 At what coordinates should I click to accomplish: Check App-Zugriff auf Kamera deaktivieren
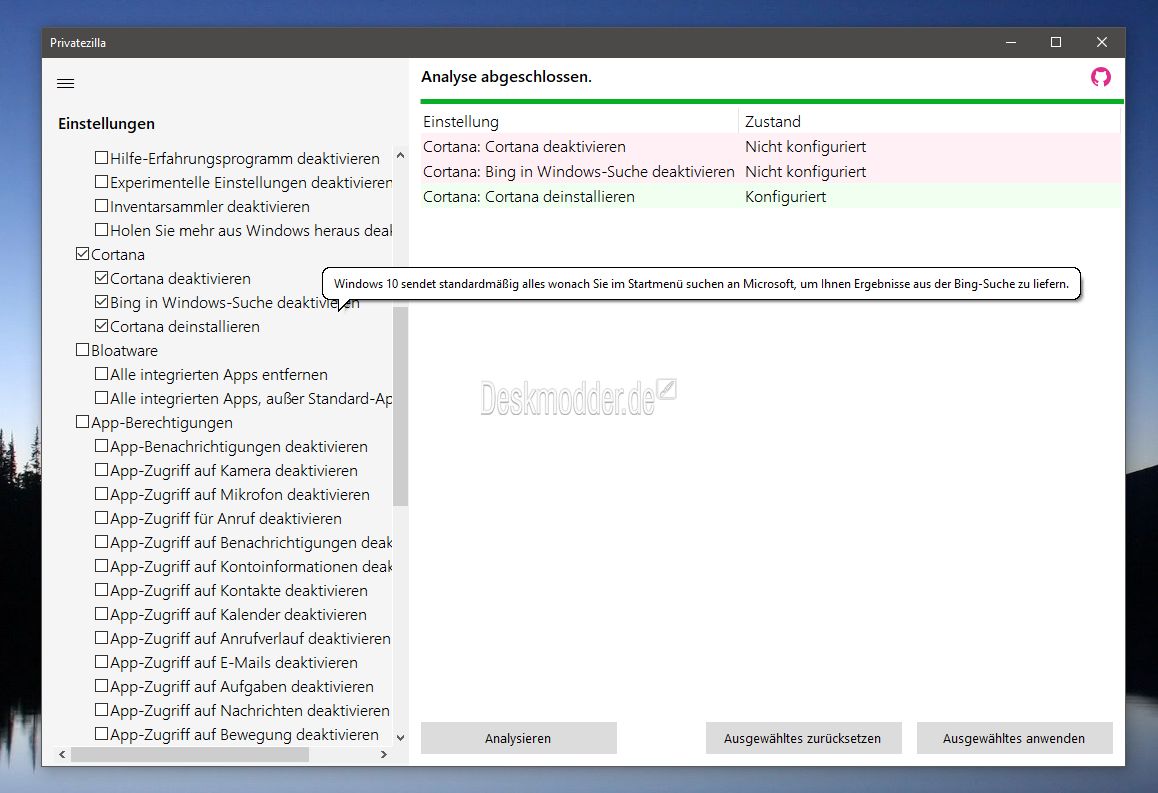102,470
